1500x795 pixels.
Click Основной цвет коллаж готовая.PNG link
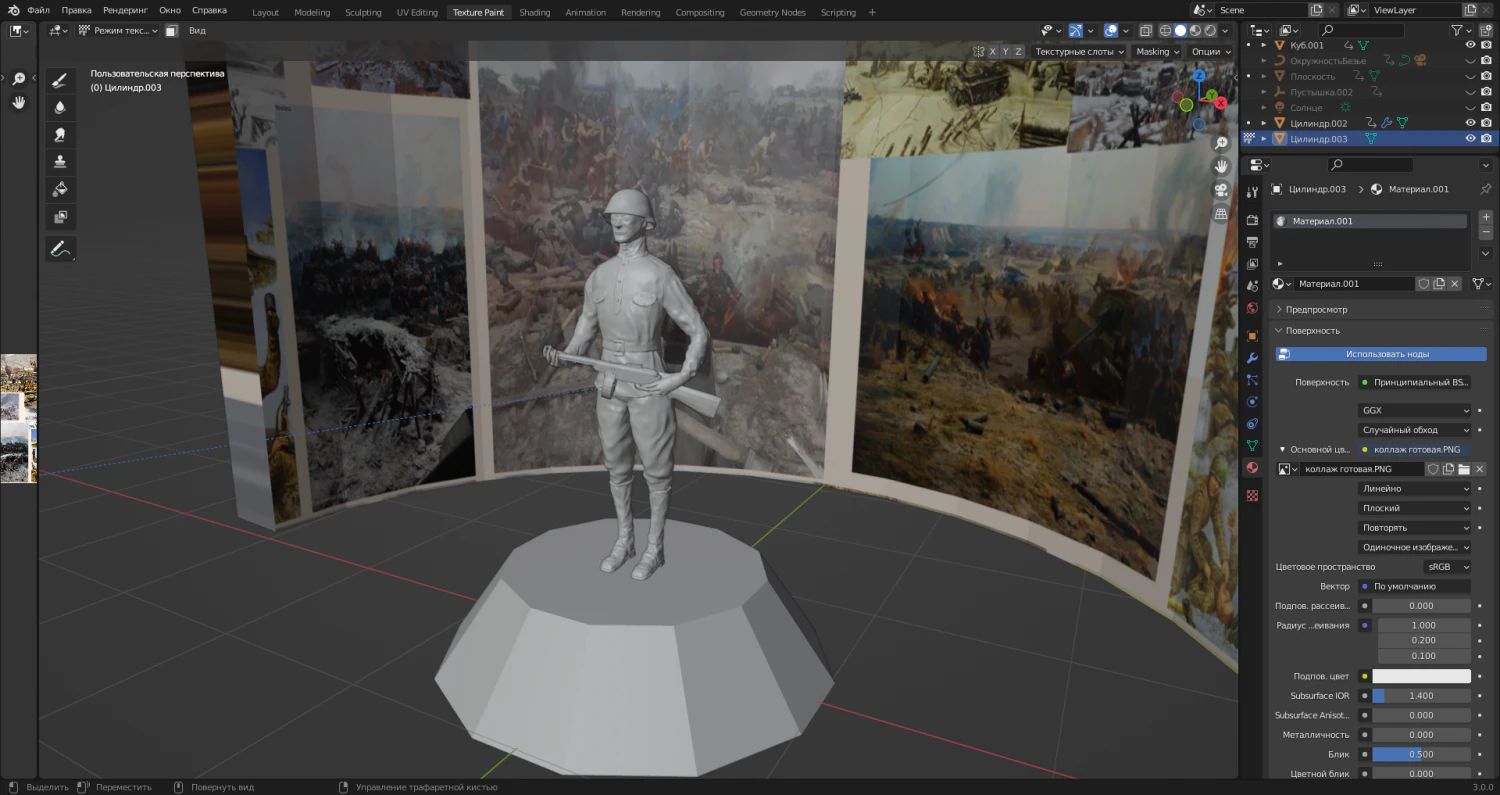[1414, 450]
